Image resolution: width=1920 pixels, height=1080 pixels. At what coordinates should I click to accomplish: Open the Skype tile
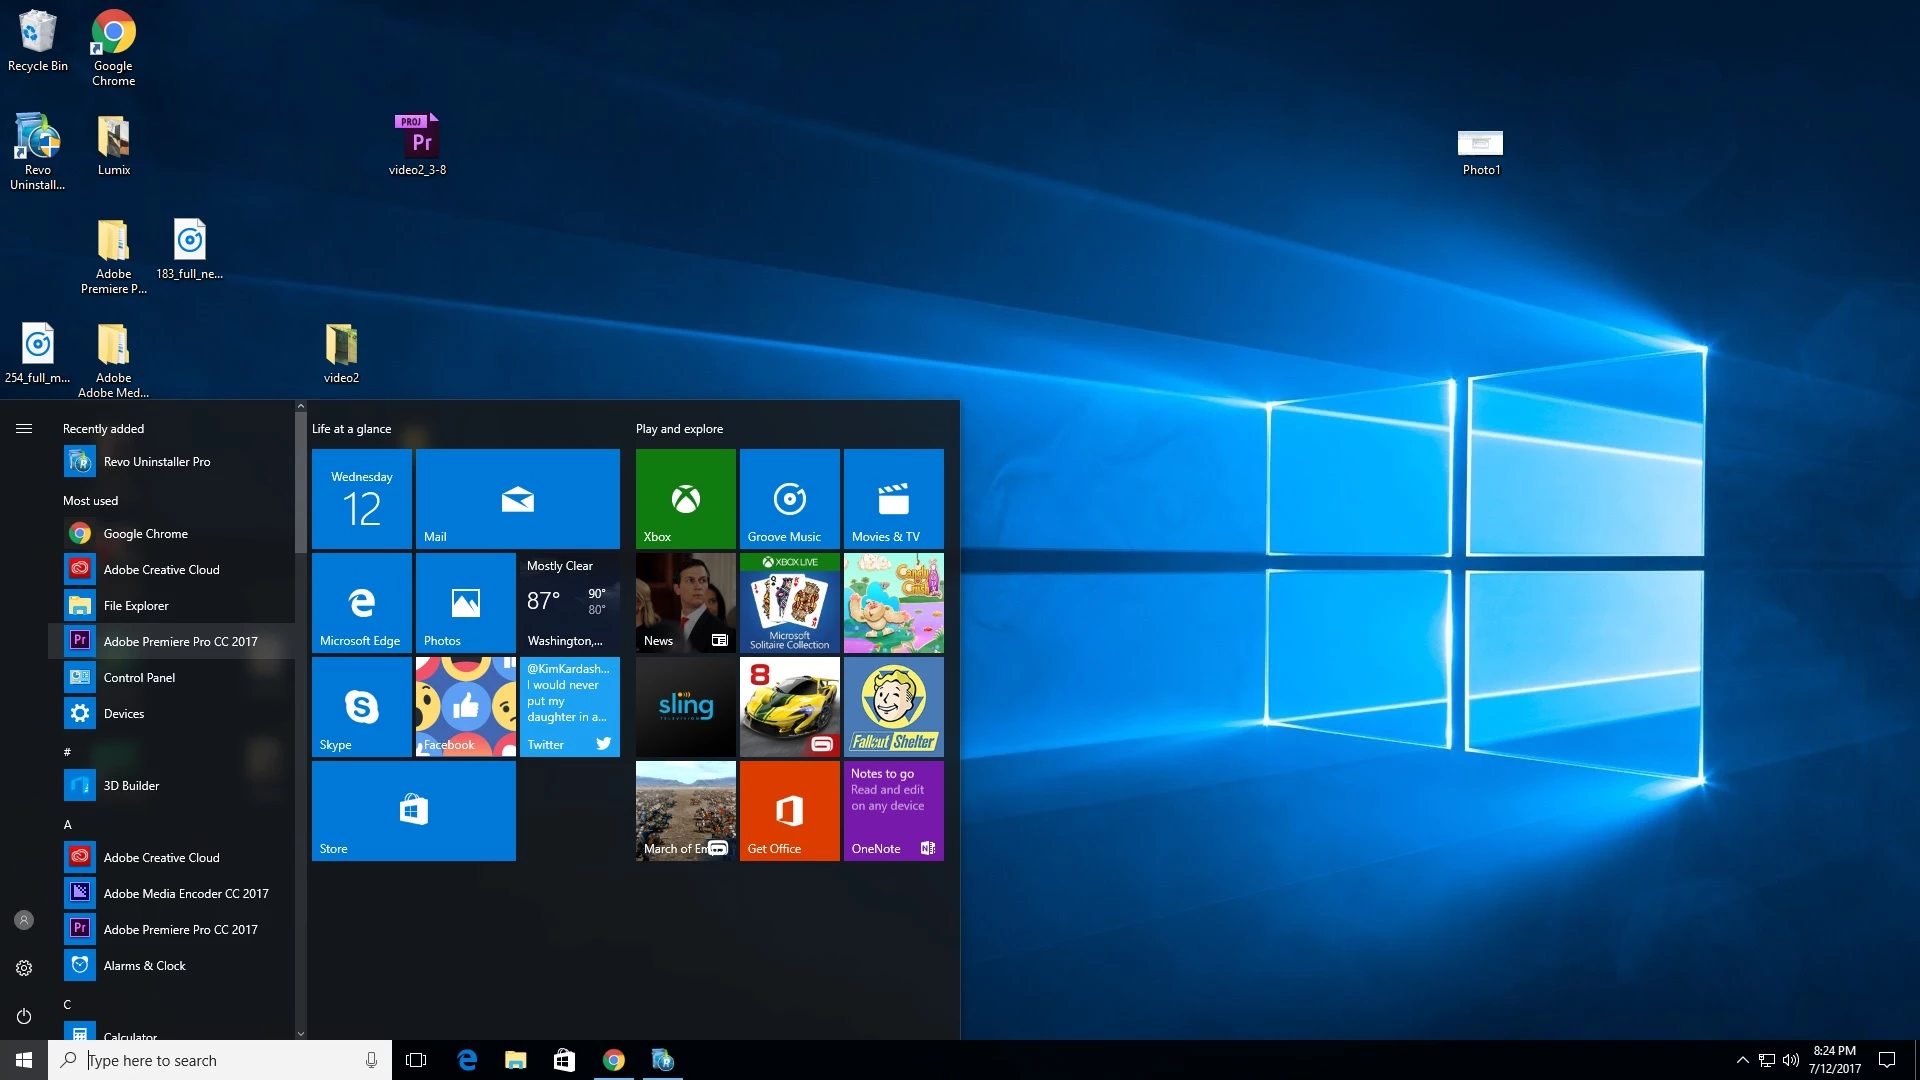pos(361,706)
